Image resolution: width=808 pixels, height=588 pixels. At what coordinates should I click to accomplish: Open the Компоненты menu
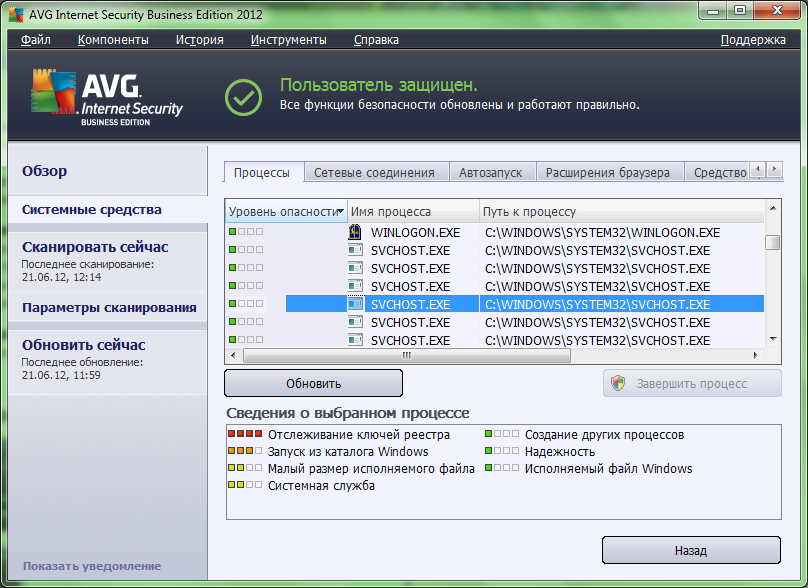113,40
